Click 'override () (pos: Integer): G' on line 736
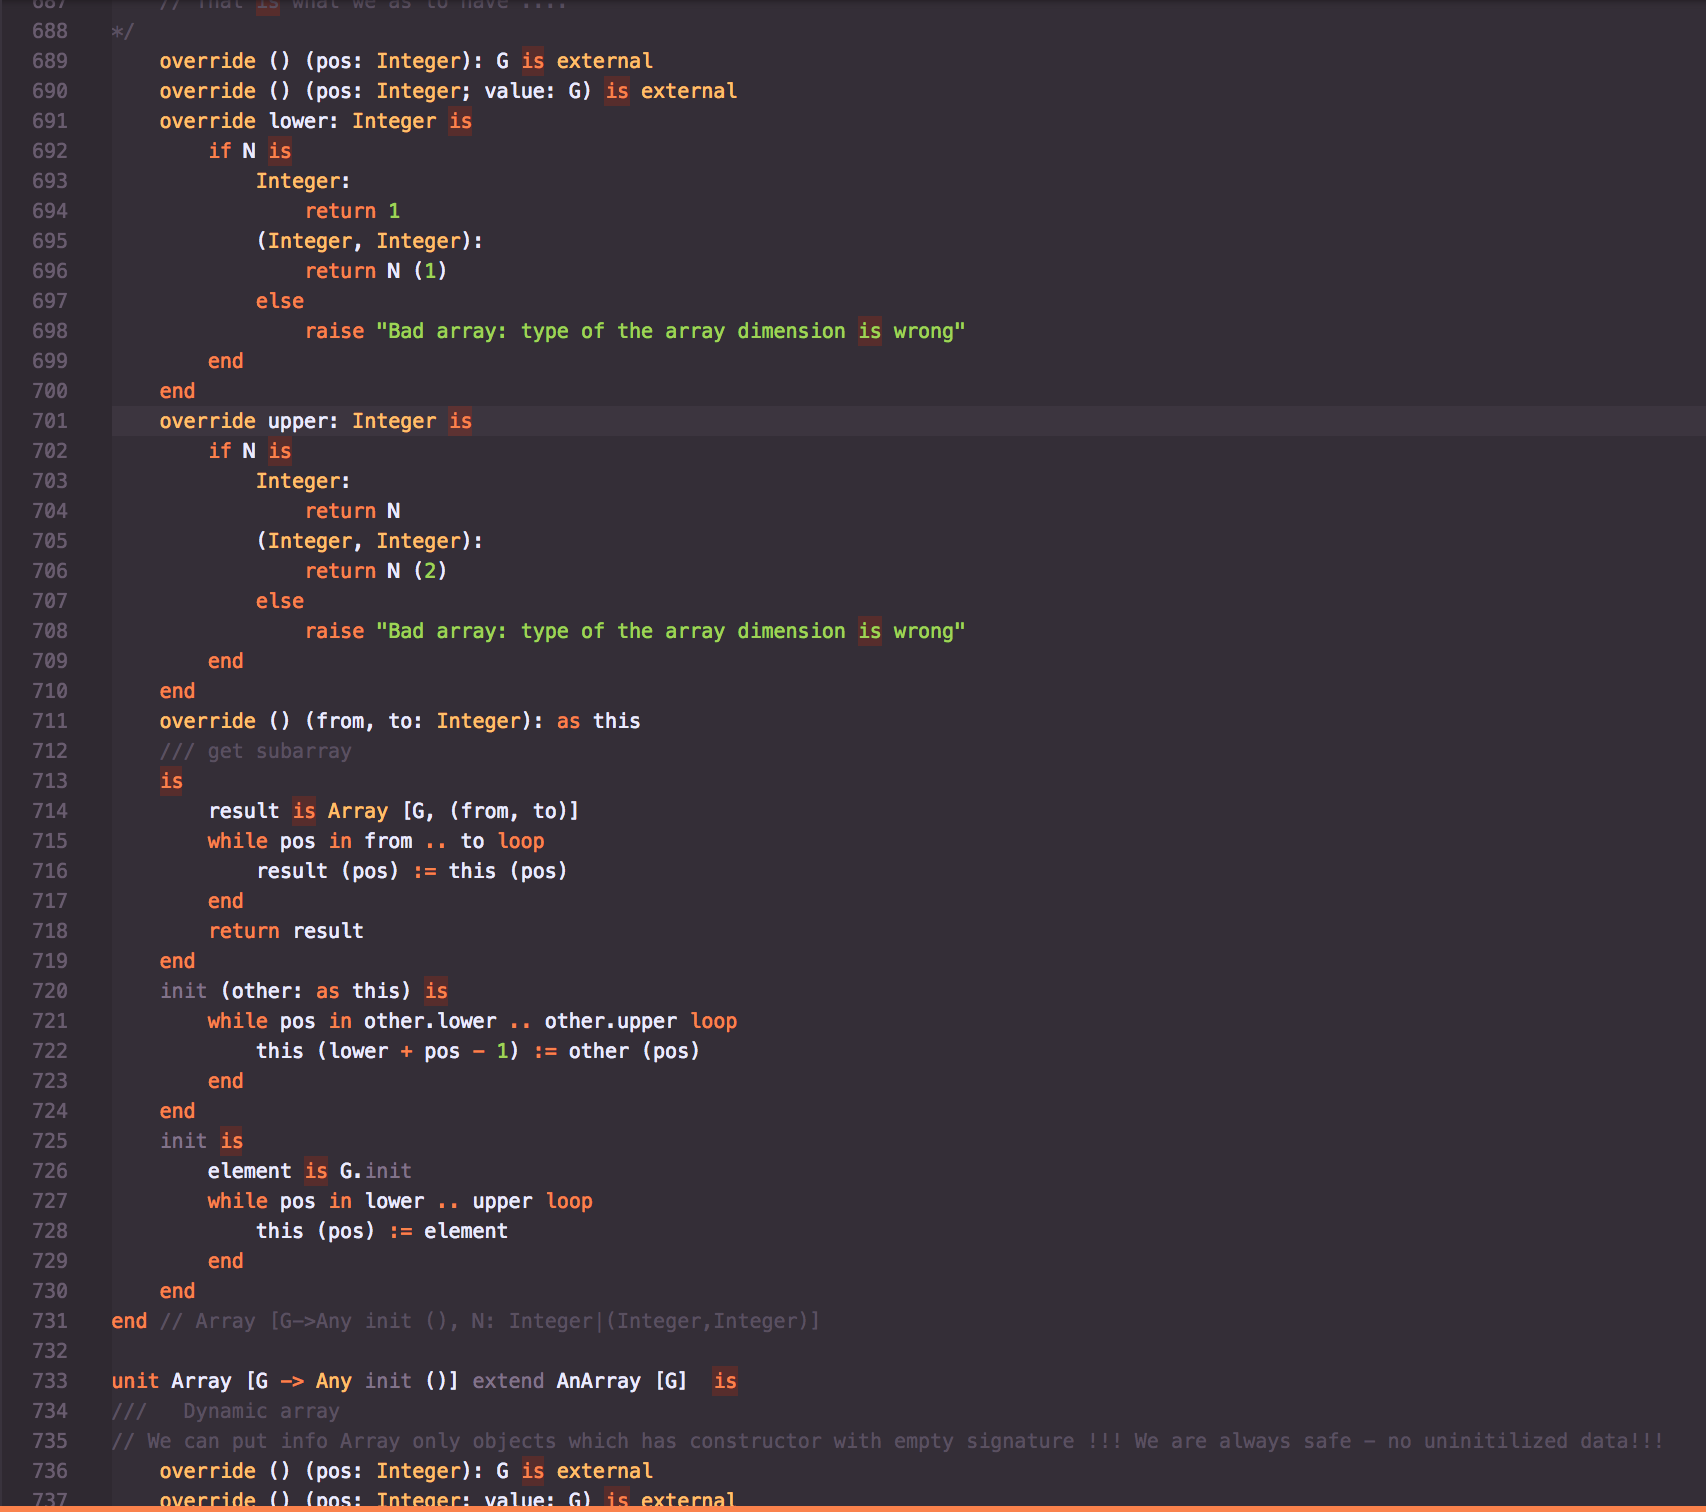Viewport: 1706px width, 1512px height. coord(334,1471)
